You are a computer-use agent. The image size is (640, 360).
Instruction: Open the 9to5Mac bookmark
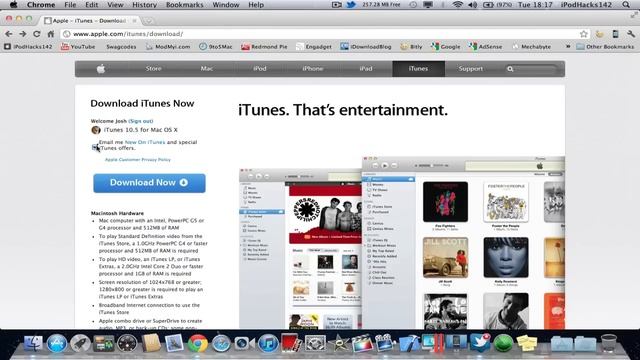[216, 47]
